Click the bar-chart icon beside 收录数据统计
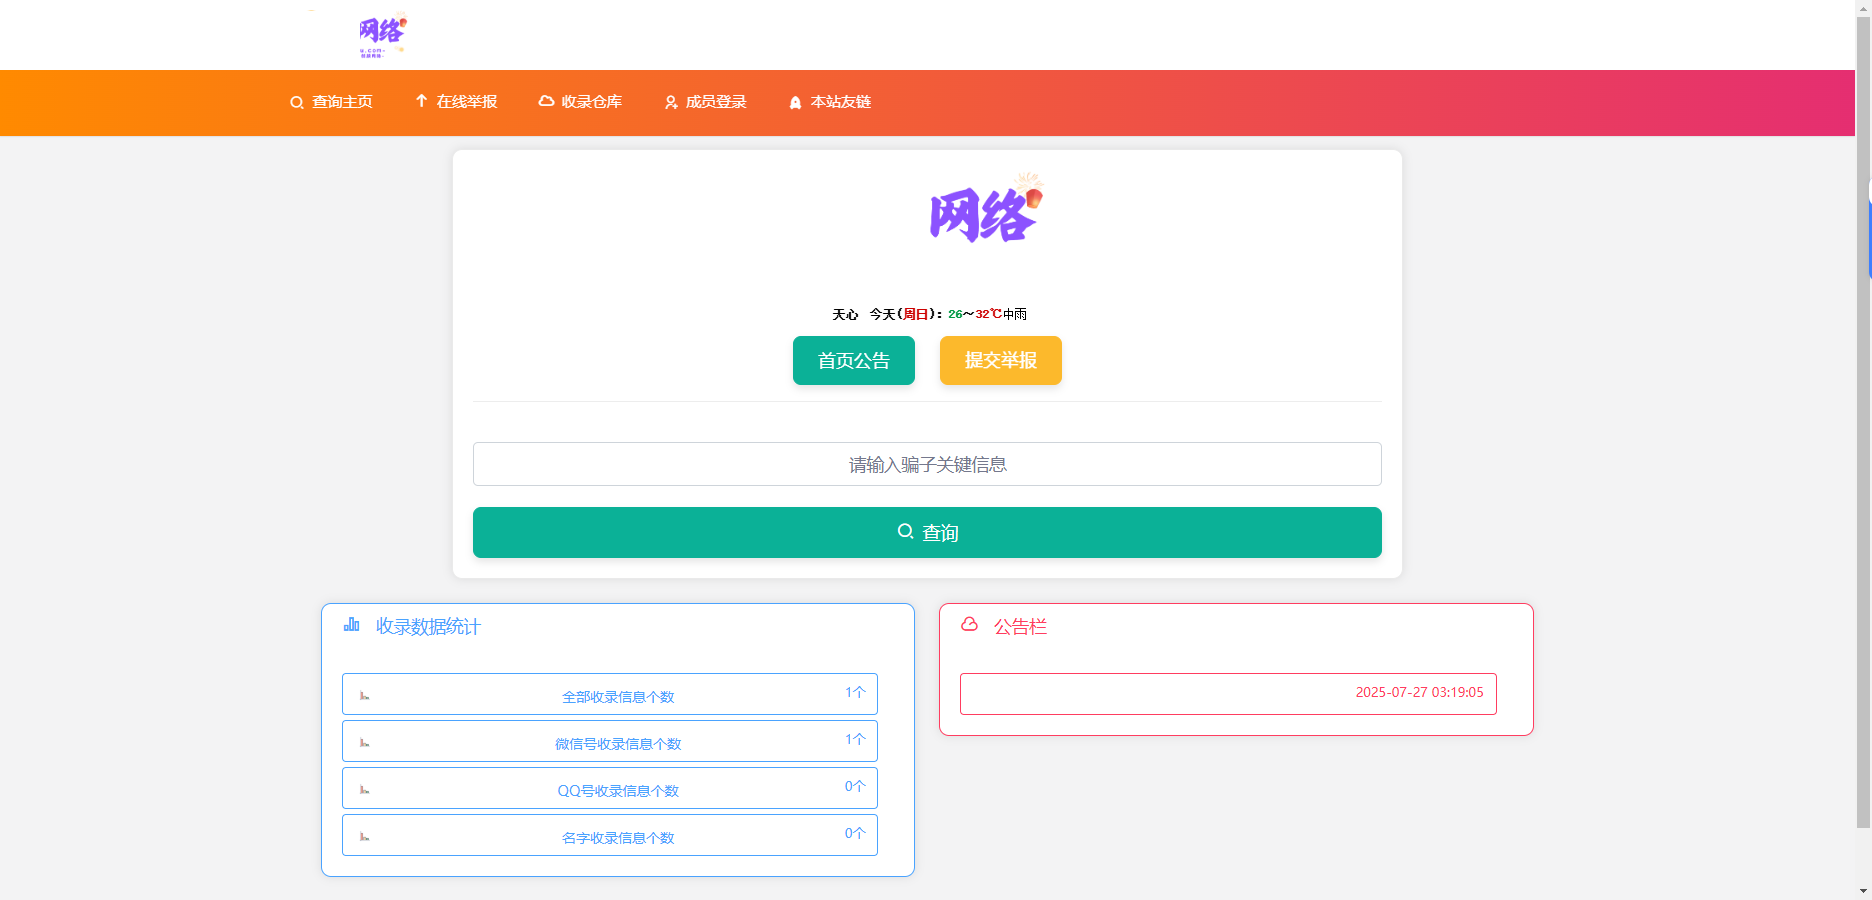The image size is (1872, 900). pyautogui.click(x=352, y=624)
